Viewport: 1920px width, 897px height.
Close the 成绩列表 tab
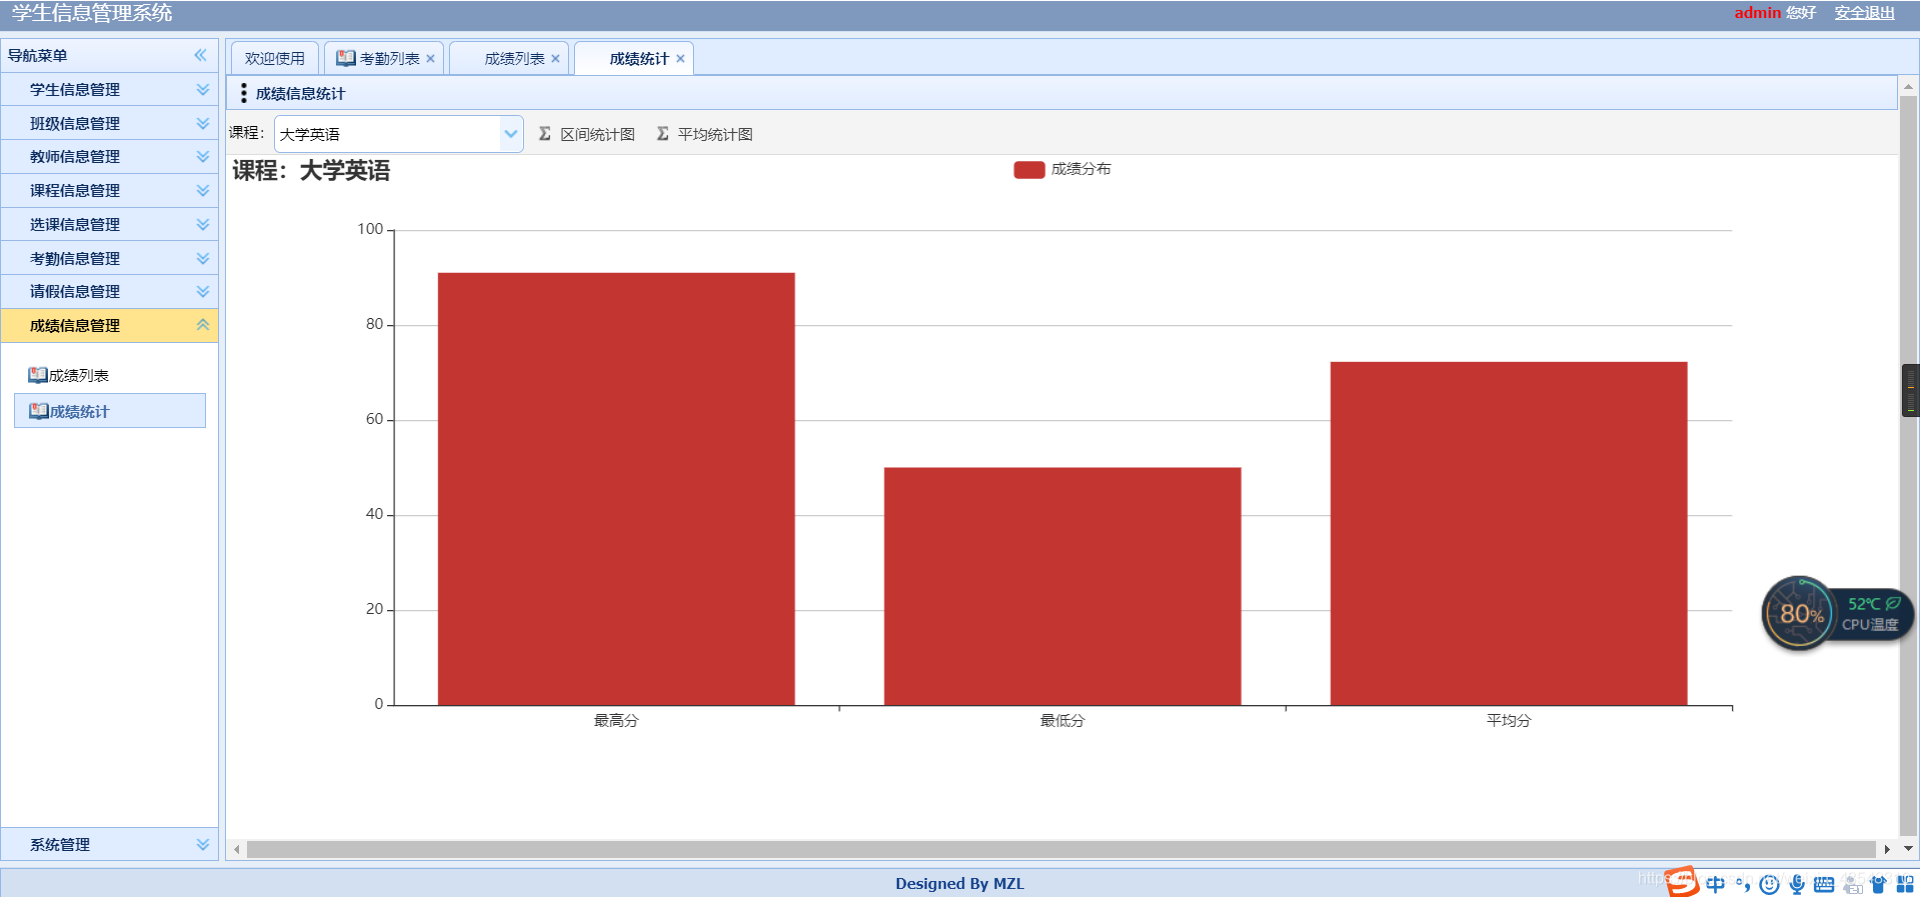tap(555, 58)
